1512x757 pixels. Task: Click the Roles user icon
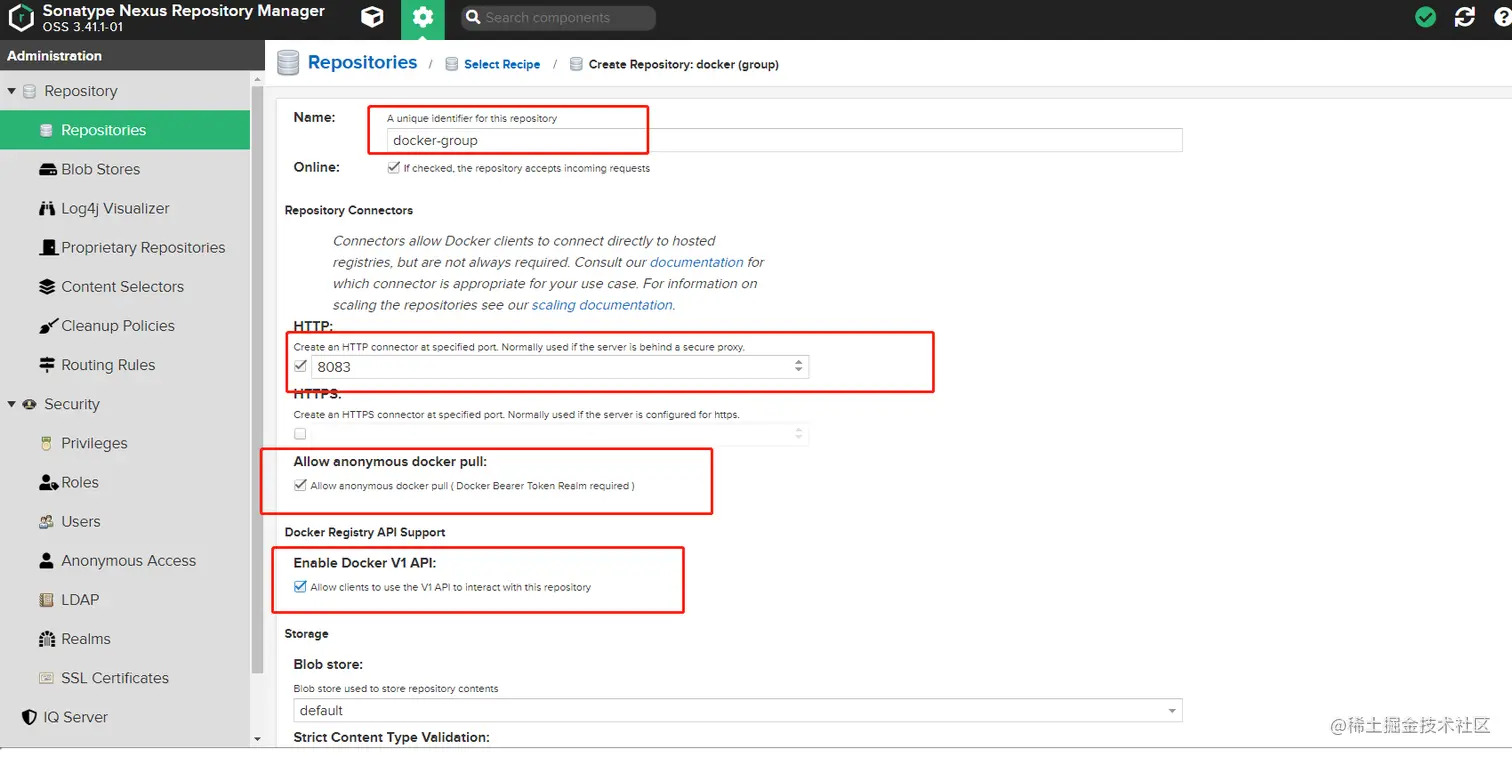click(x=48, y=482)
